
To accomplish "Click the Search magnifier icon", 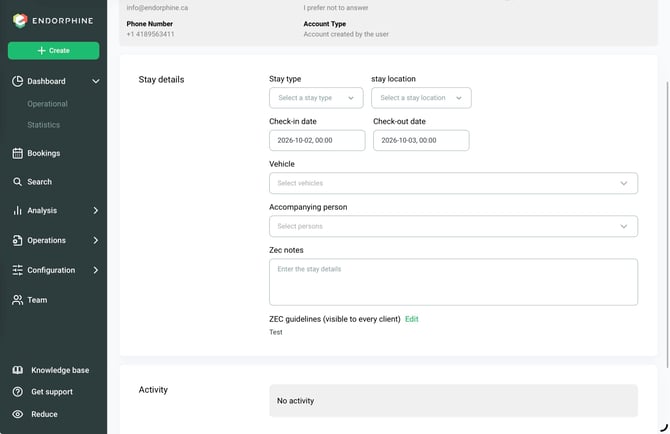I will coord(18,182).
